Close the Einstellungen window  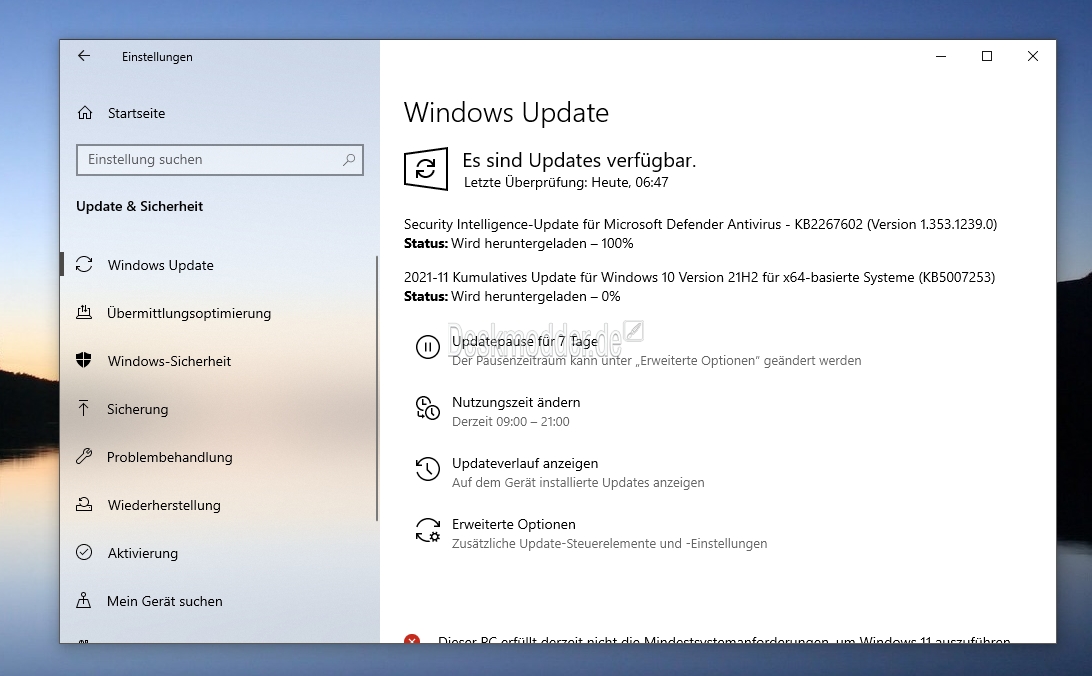click(x=1033, y=56)
